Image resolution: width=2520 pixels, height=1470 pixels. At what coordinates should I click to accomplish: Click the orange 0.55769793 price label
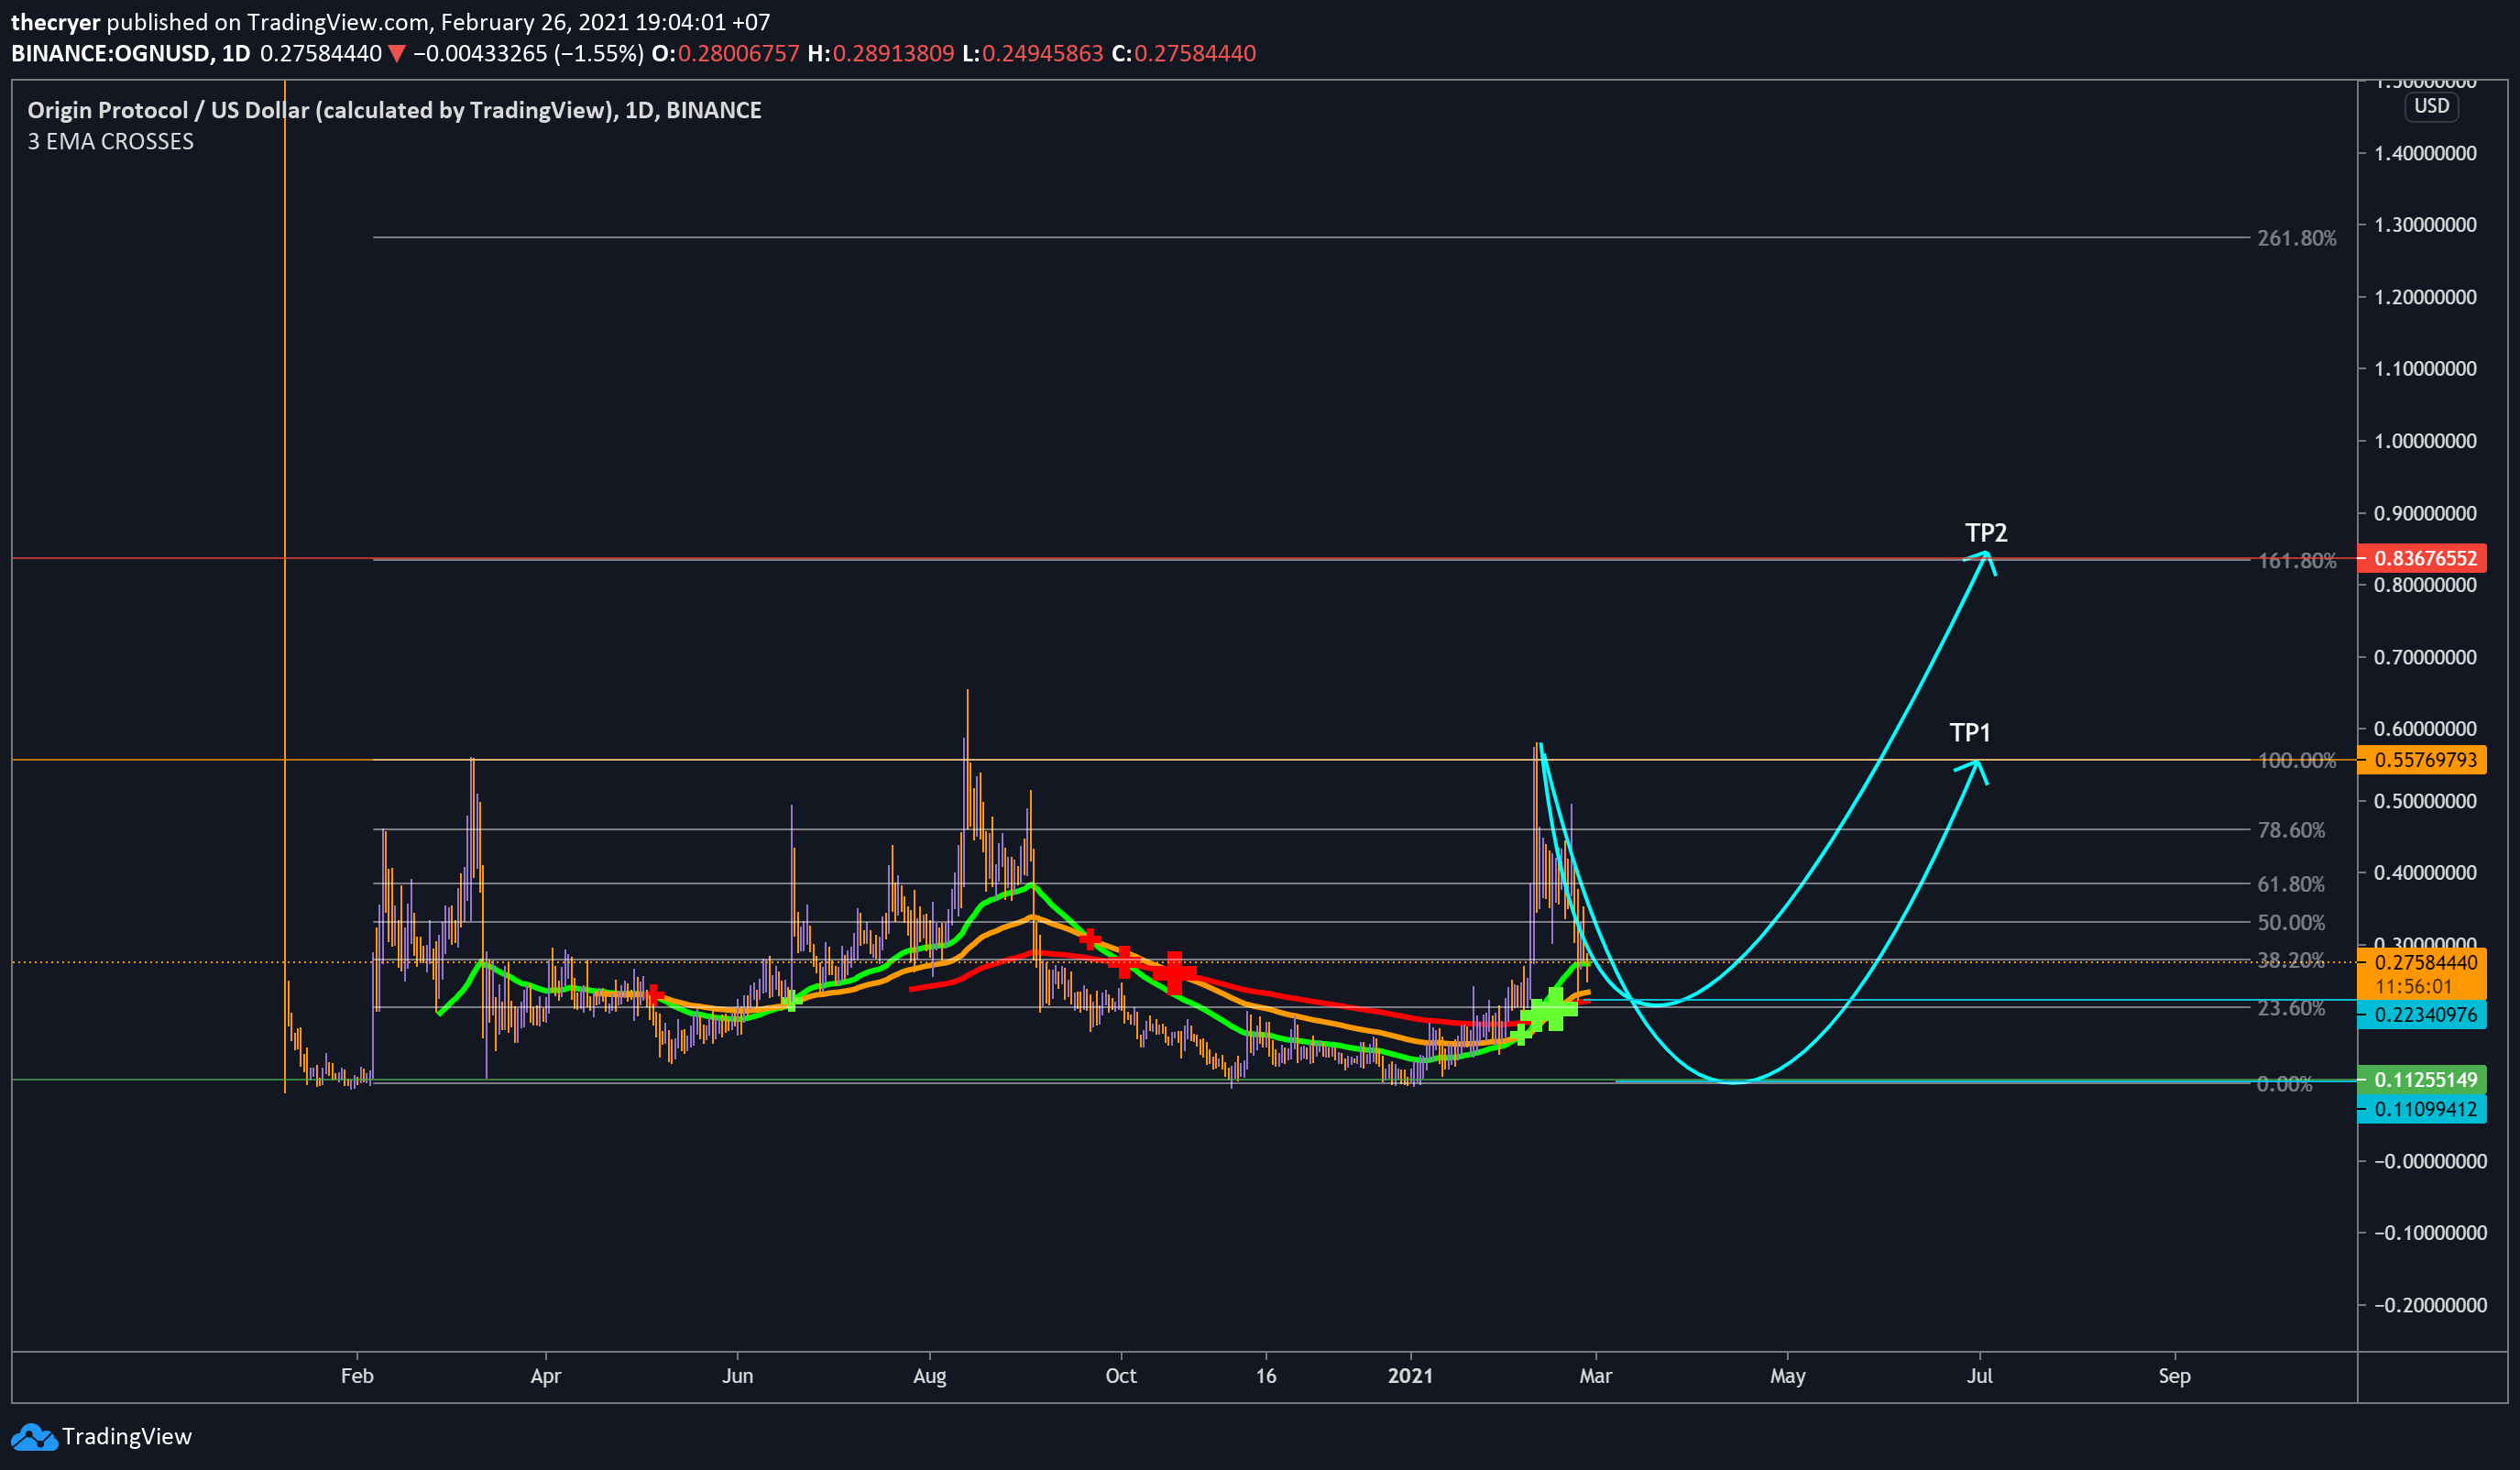[x=2421, y=760]
